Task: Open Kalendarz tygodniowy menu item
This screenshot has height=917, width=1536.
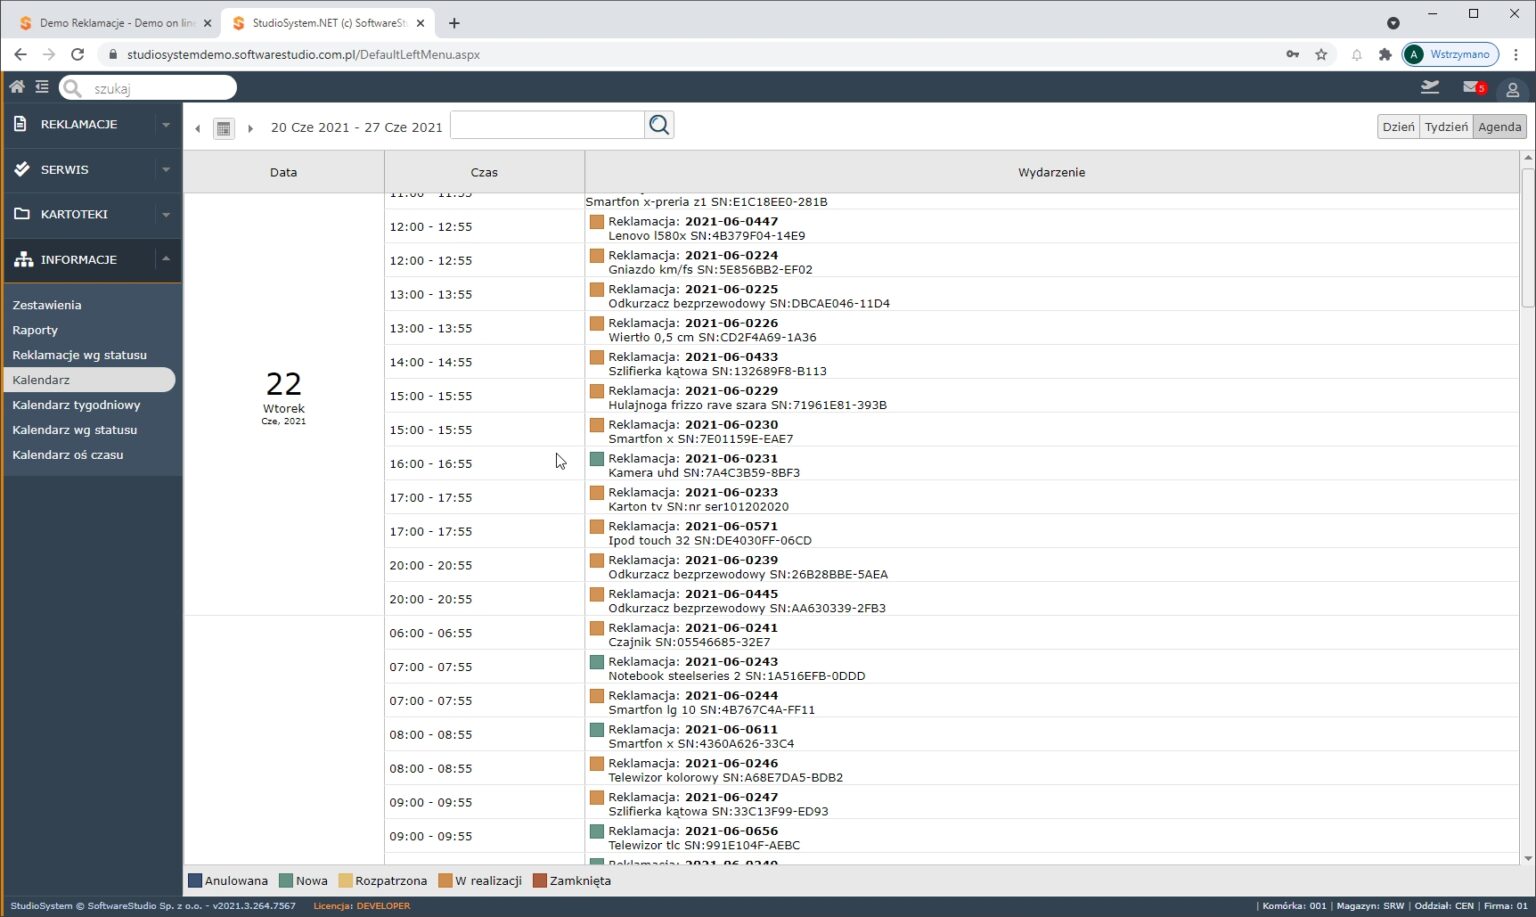Action: click(x=76, y=405)
